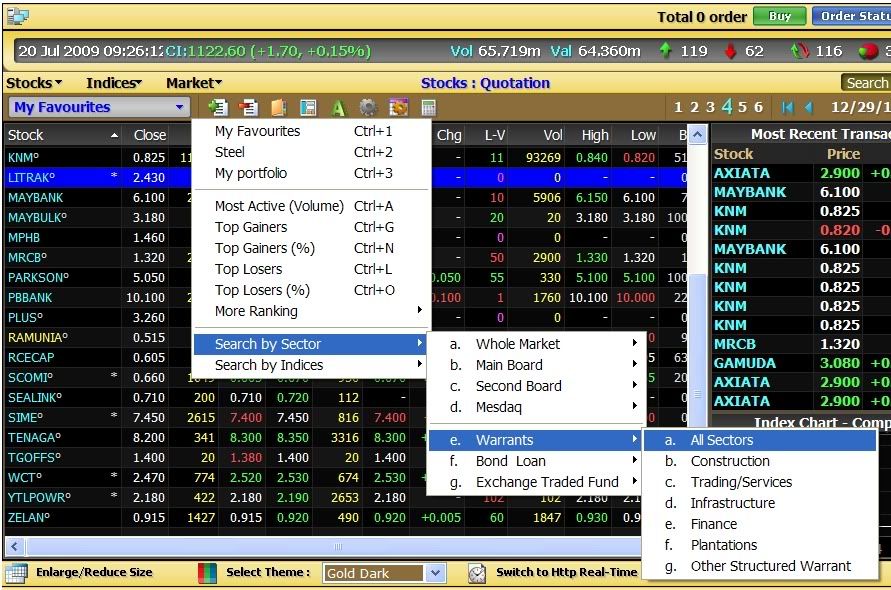The image size is (891, 590).
Task: Go to previous page arrow icon
Action: click(x=809, y=108)
